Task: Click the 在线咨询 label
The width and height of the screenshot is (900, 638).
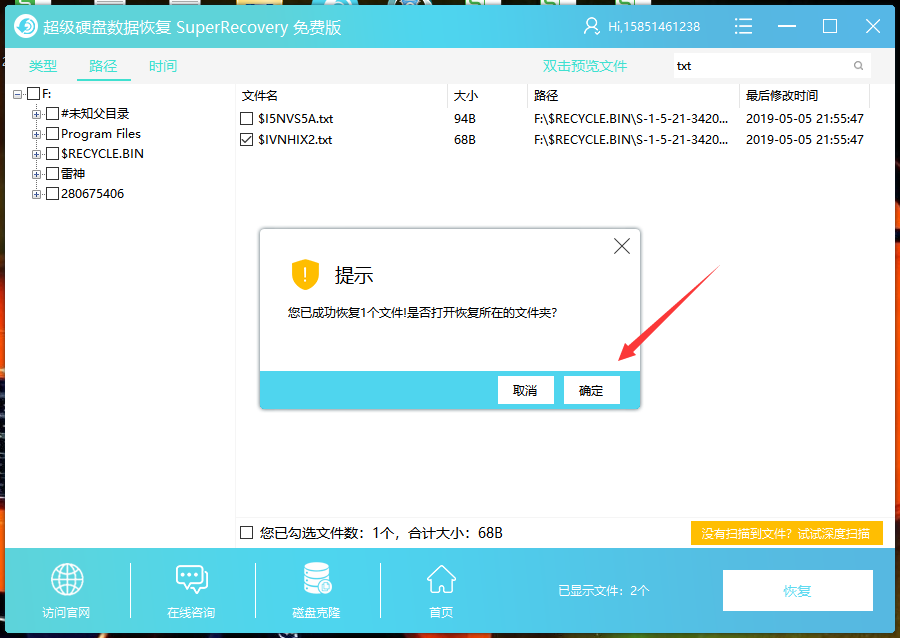Action: click(x=191, y=613)
